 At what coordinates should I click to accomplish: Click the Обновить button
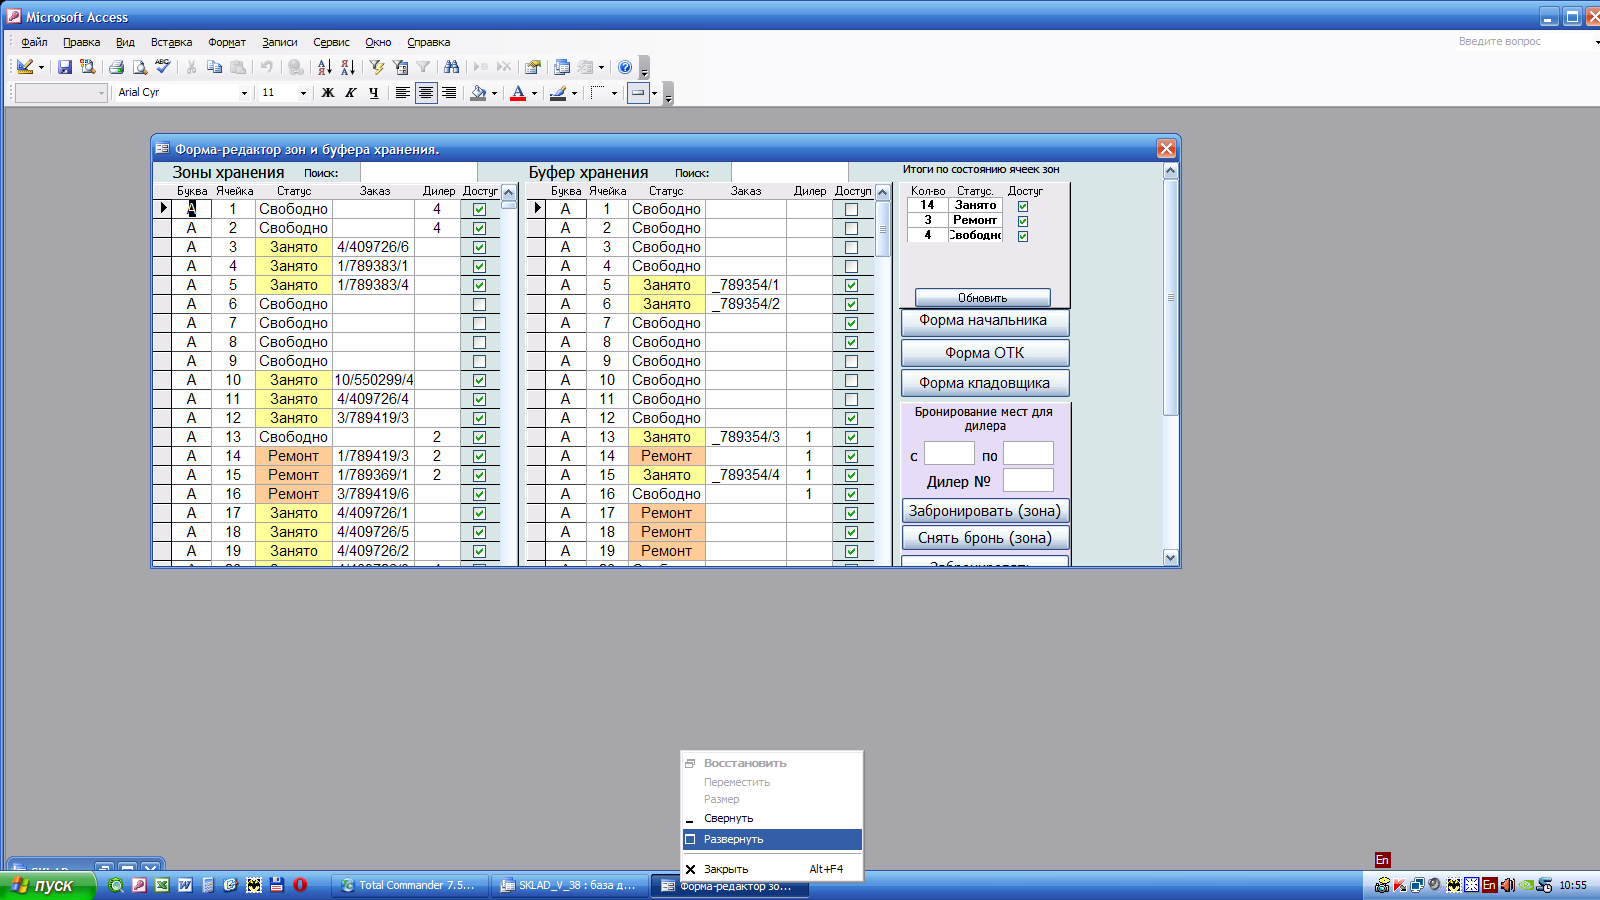(x=983, y=298)
